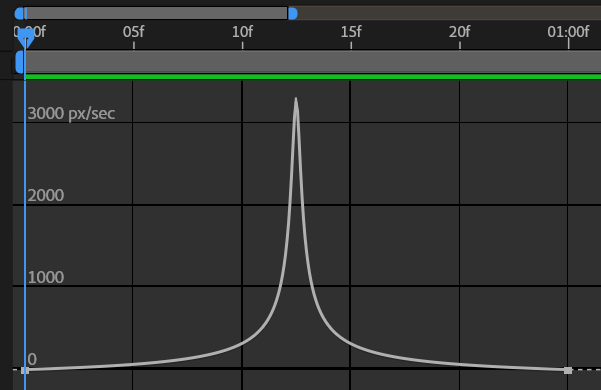Click the 15f mark on time ruler
Image resolution: width=601 pixels, height=390 pixels.
[x=351, y=32]
